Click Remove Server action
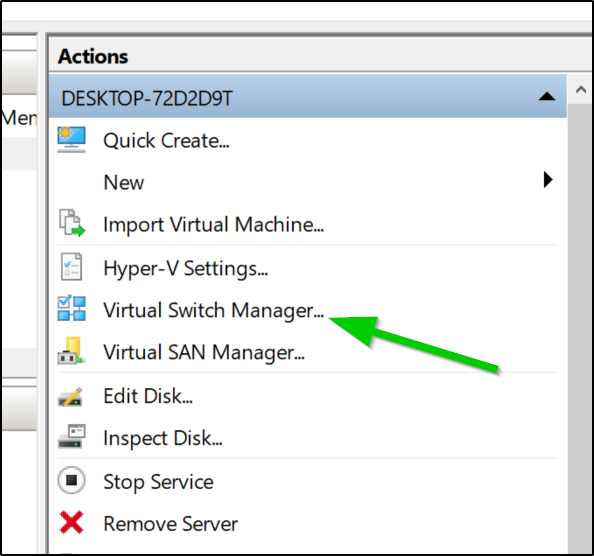The width and height of the screenshot is (594, 556). [x=170, y=524]
